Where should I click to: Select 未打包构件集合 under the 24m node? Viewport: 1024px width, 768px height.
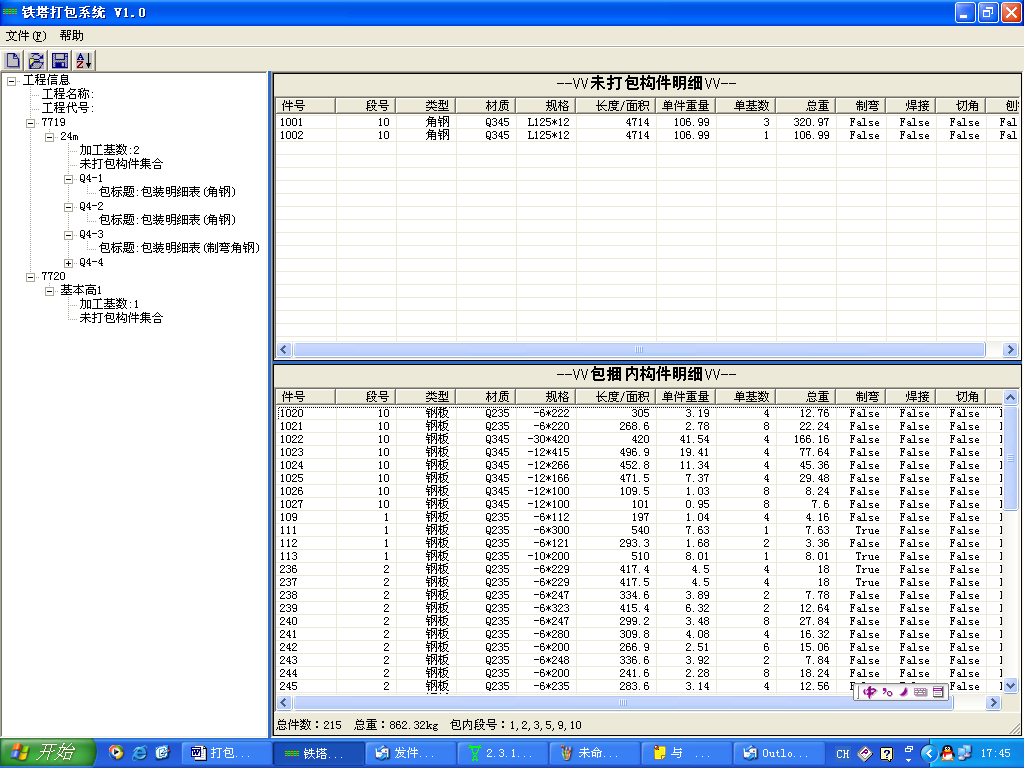[121, 164]
